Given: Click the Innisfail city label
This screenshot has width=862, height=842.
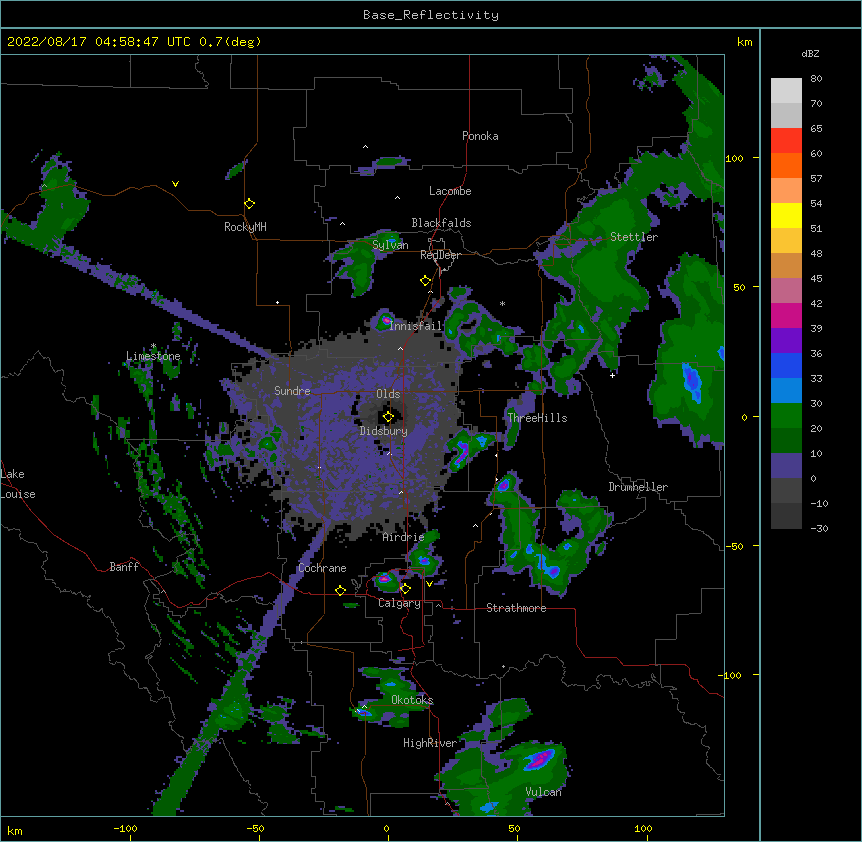Looking at the screenshot, I should tap(416, 326).
